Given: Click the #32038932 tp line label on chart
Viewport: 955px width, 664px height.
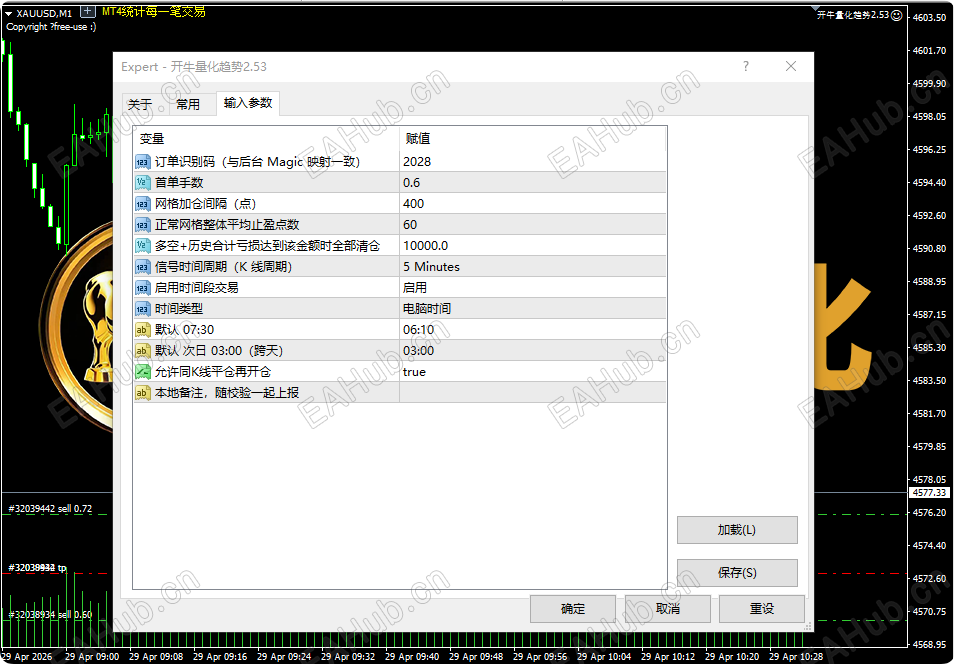Looking at the screenshot, I should point(38,568).
